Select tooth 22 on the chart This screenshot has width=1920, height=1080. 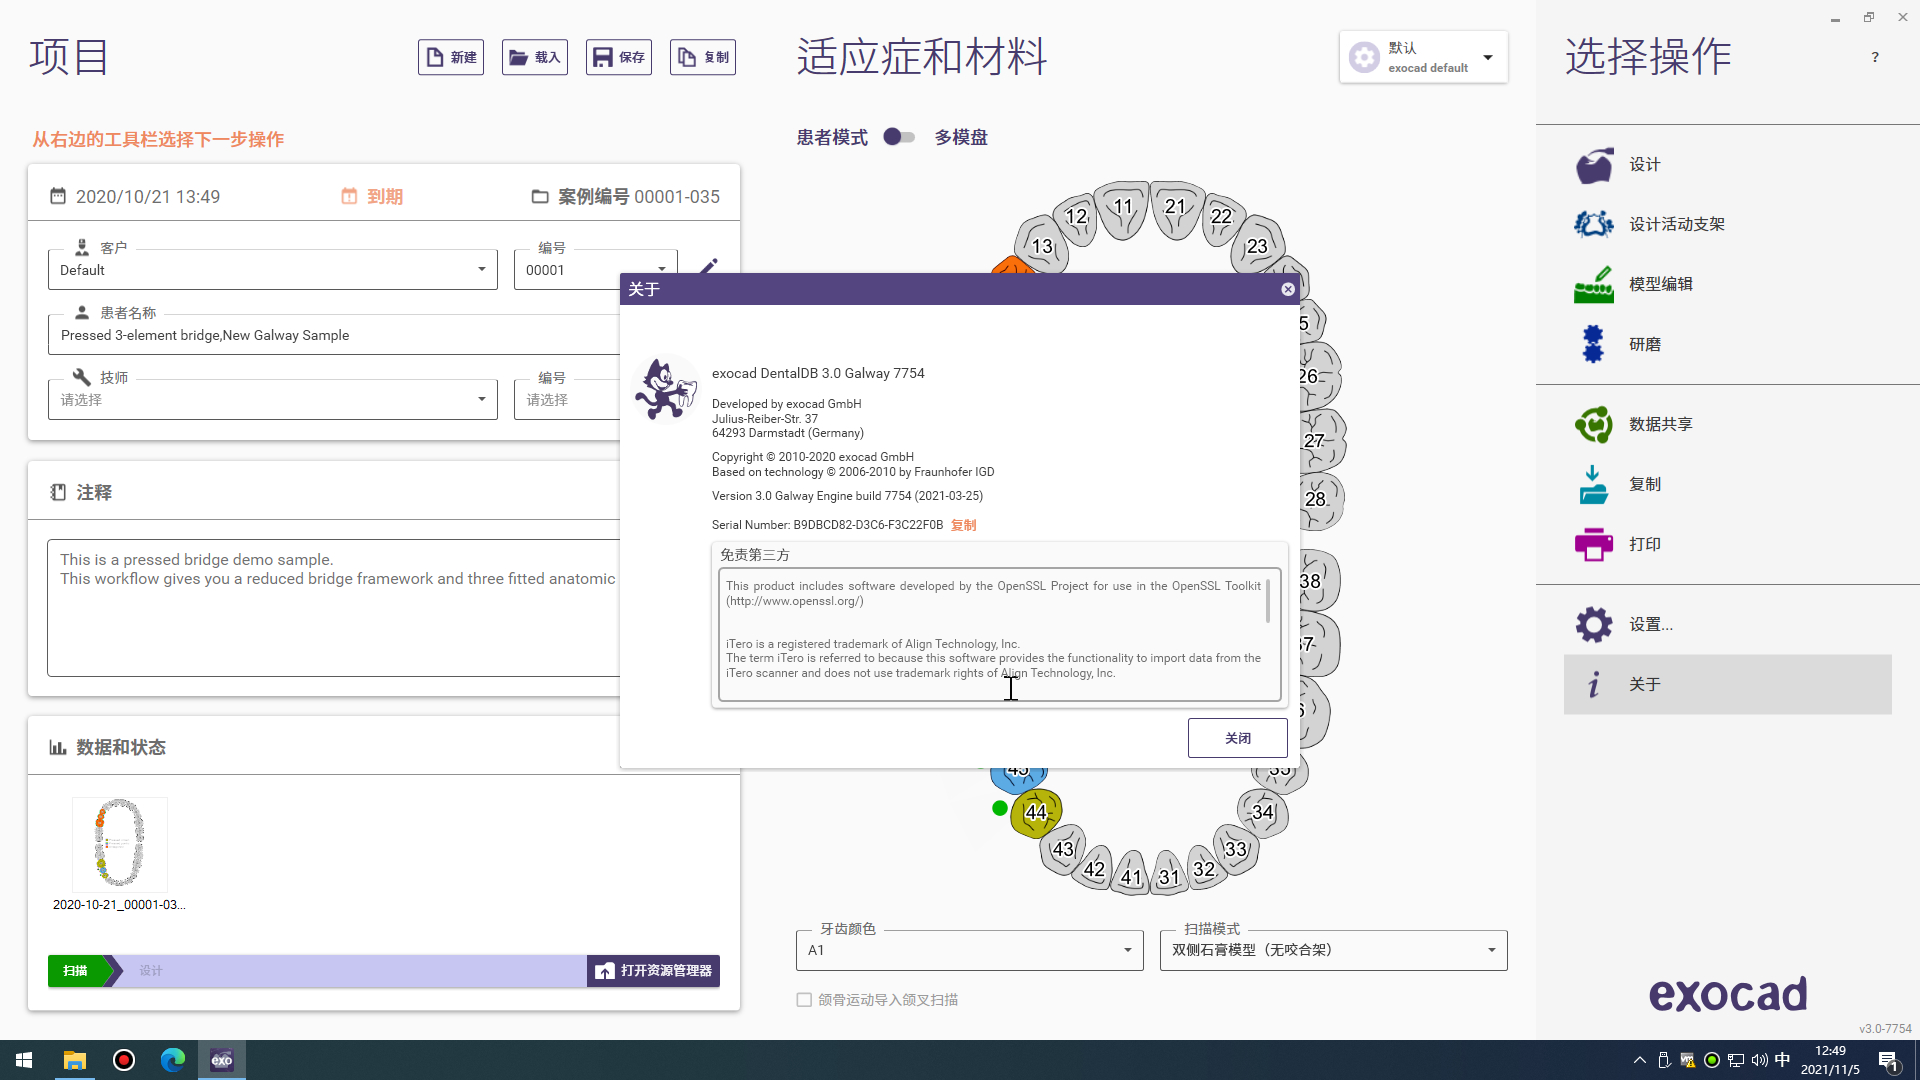click(x=1222, y=218)
